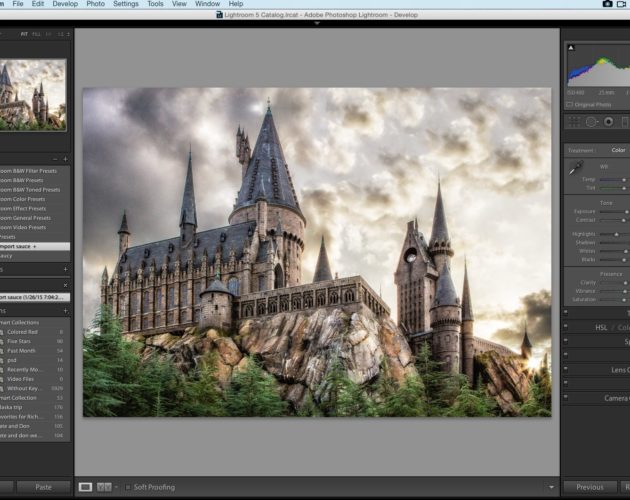Click the top panel reveal triangle

[x=317, y=24]
